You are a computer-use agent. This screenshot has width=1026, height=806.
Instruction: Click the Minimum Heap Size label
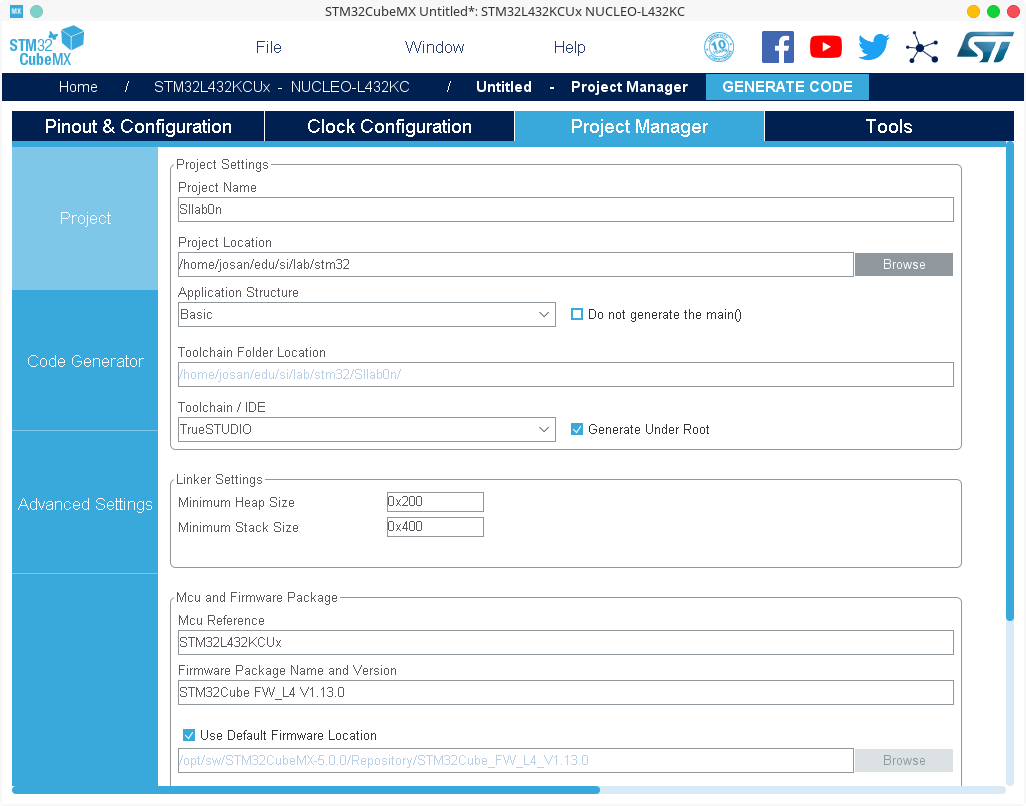click(x=236, y=502)
